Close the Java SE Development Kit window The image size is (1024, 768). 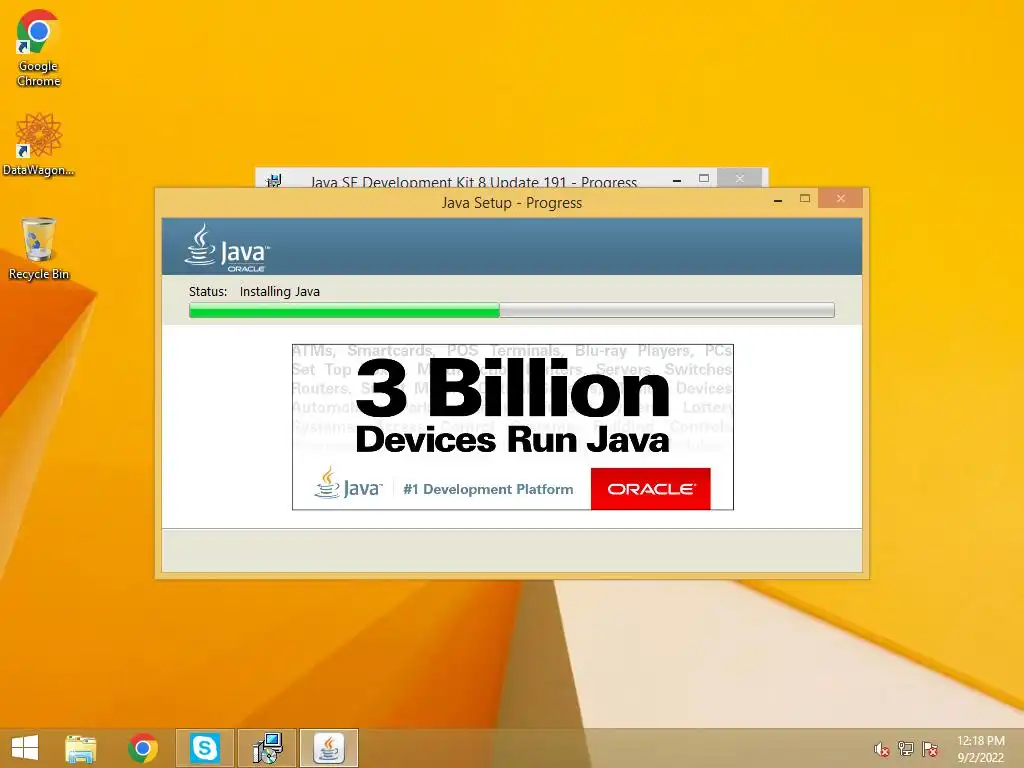[x=739, y=178]
